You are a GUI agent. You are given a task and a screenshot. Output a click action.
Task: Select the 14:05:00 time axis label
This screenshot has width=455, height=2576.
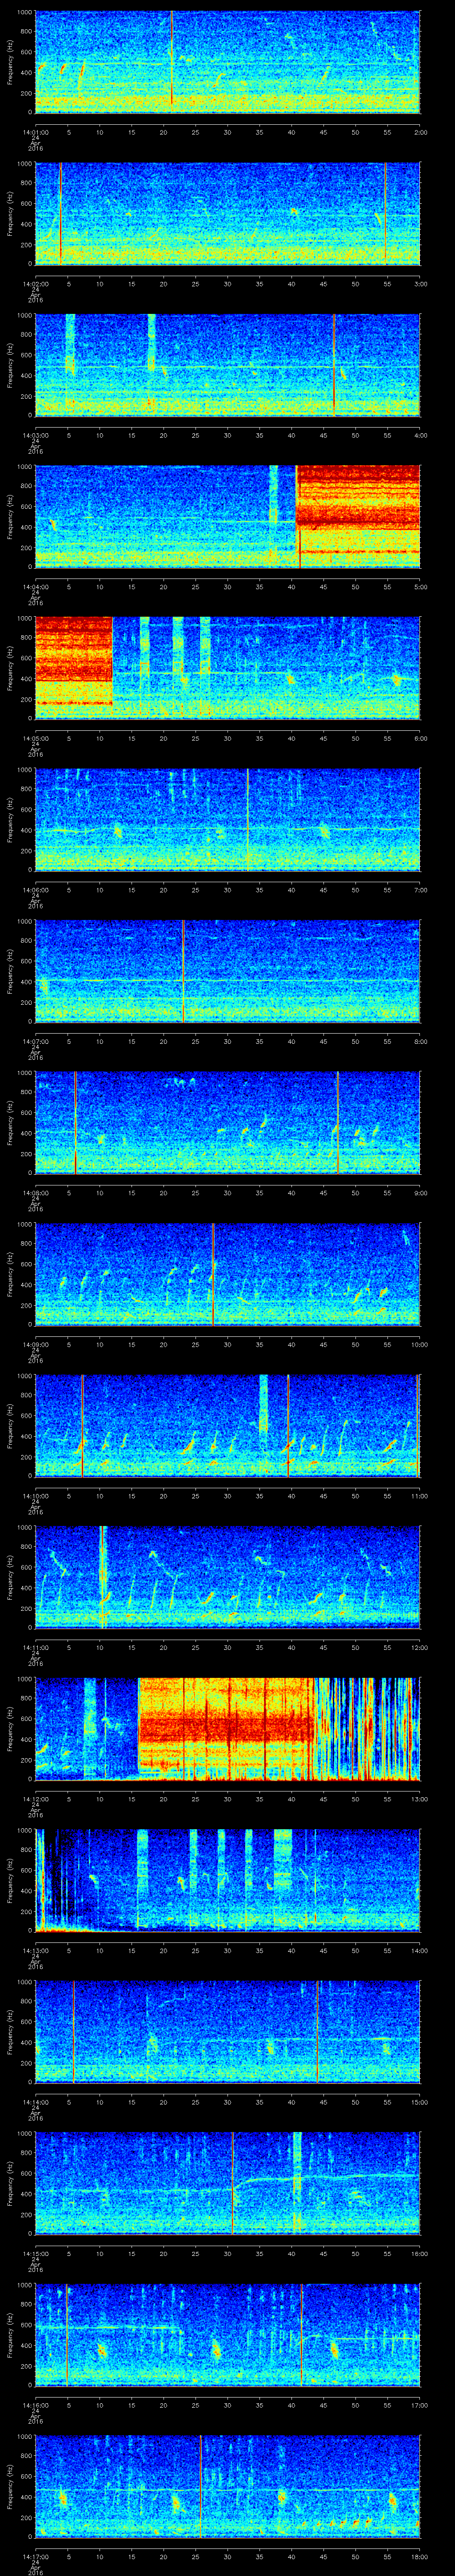coord(36,737)
